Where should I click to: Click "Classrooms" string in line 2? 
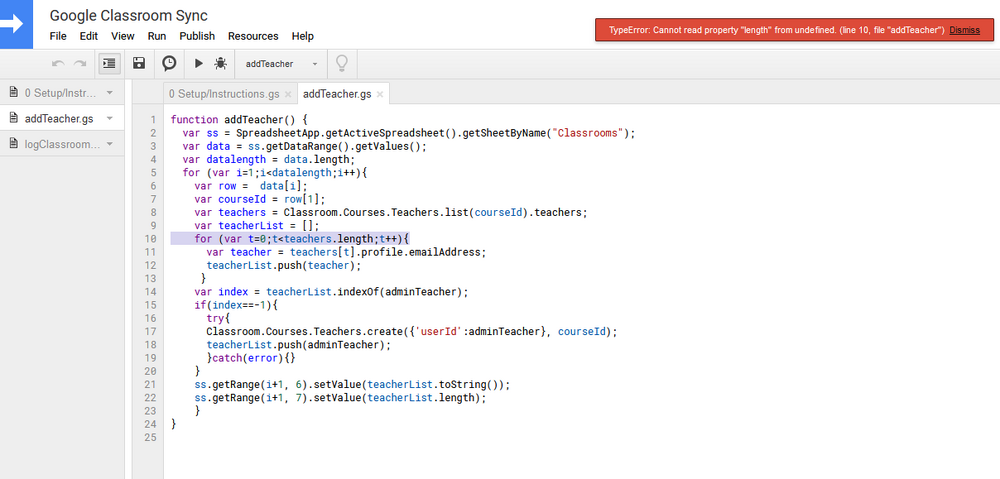[587, 133]
